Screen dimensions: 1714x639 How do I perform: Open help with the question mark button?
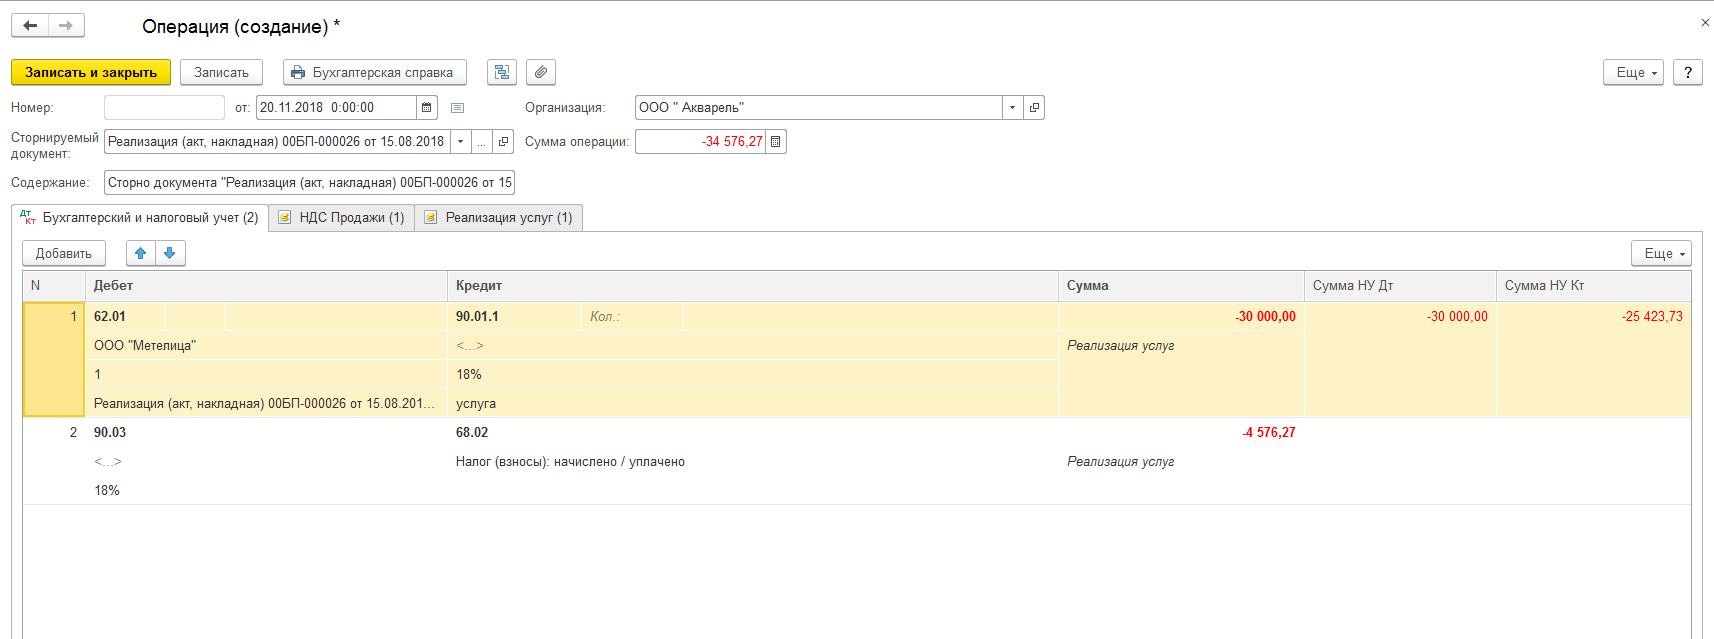pyautogui.click(x=1688, y=72)
